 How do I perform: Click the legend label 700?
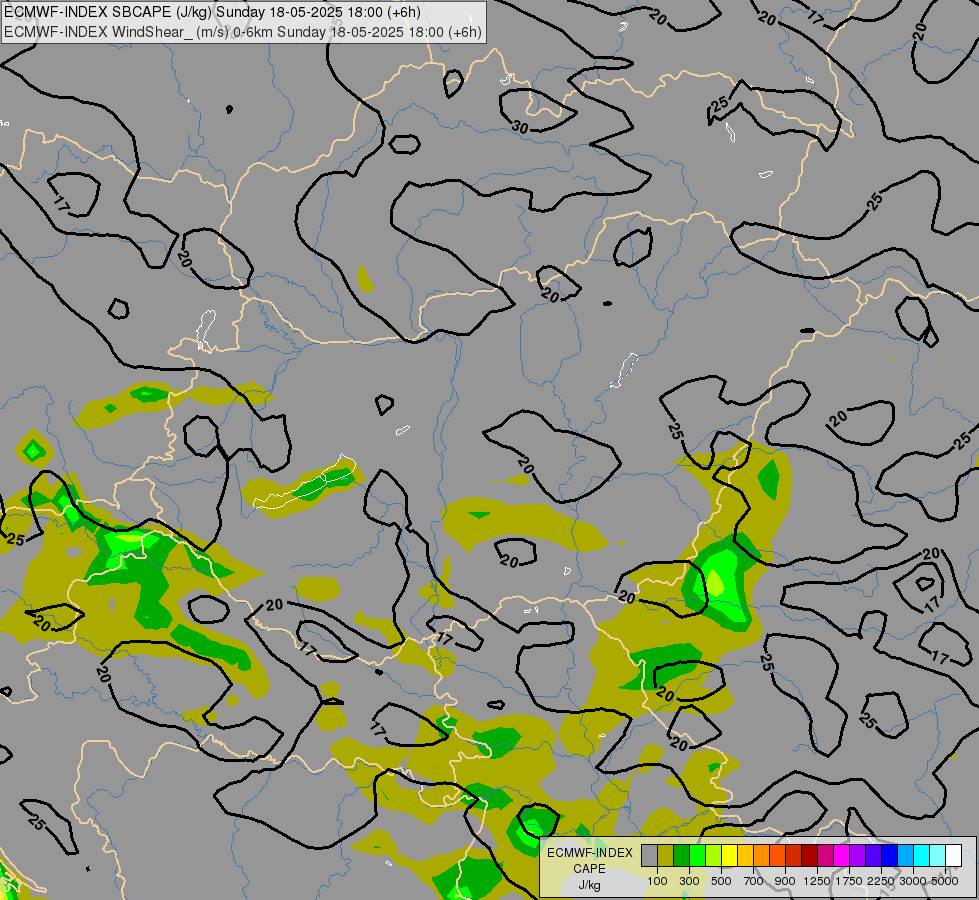754,881
